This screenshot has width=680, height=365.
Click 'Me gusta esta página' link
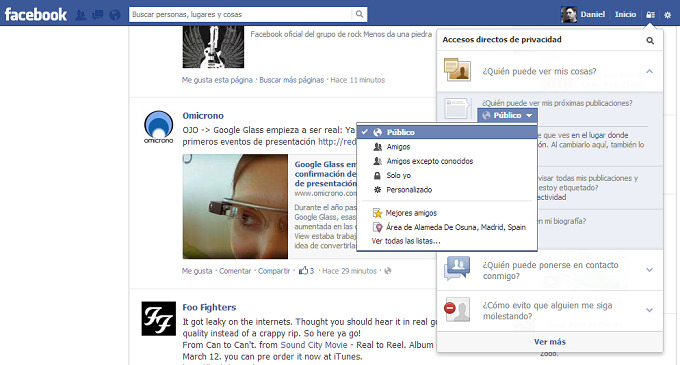(217, 80)
